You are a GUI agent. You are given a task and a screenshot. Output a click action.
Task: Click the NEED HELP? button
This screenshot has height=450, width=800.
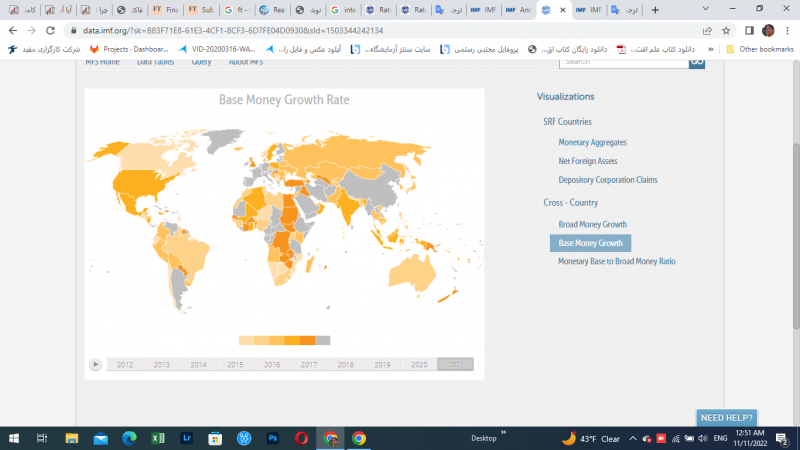point(727,417)
